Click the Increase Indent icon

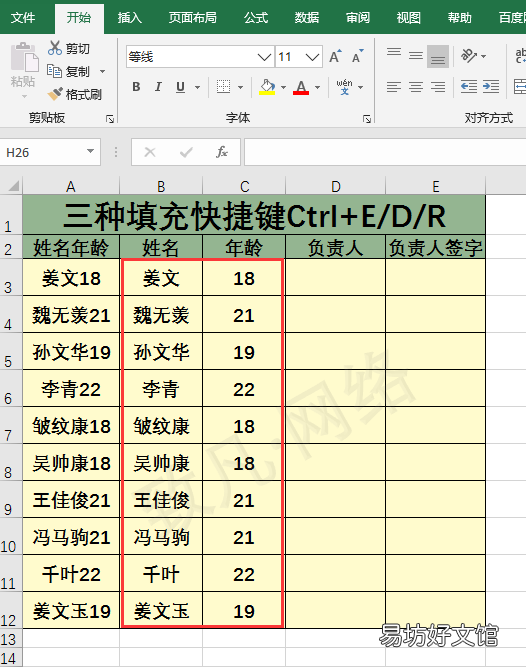pos(491,87)
